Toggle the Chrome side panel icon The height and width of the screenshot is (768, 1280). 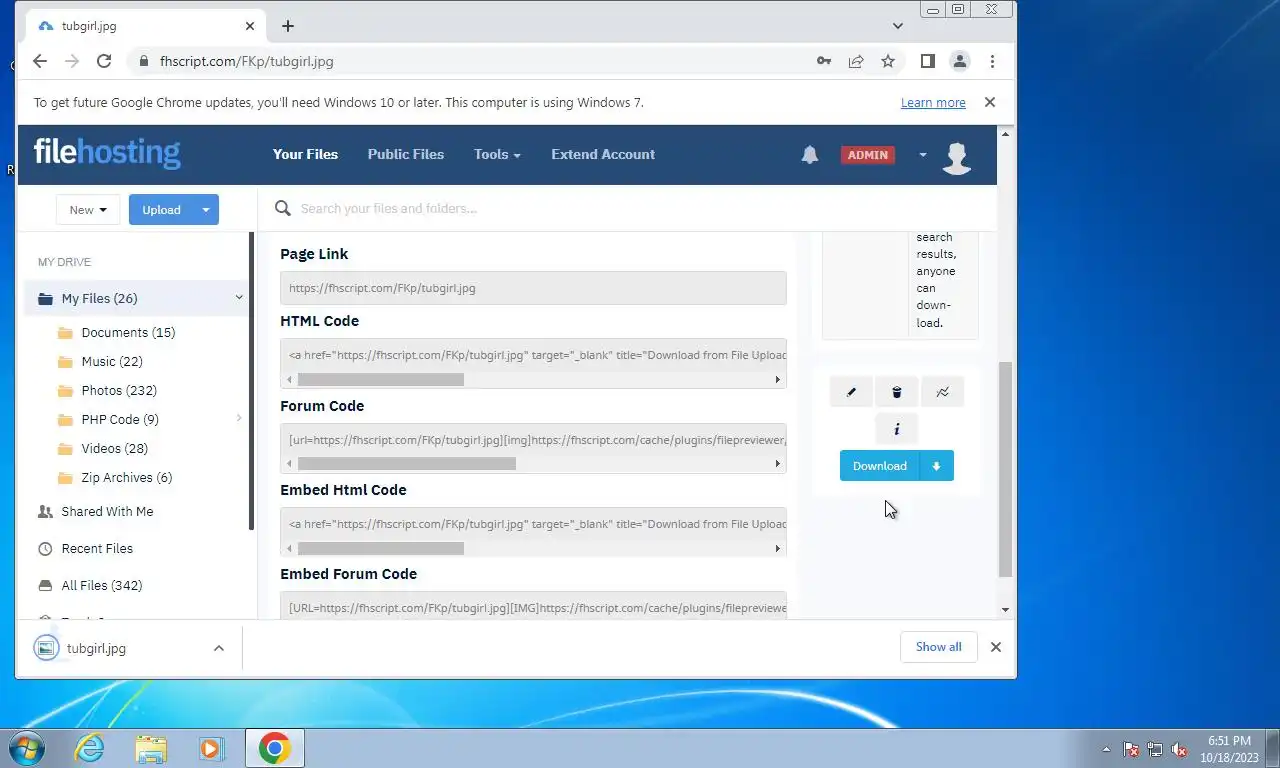(928, 61)
